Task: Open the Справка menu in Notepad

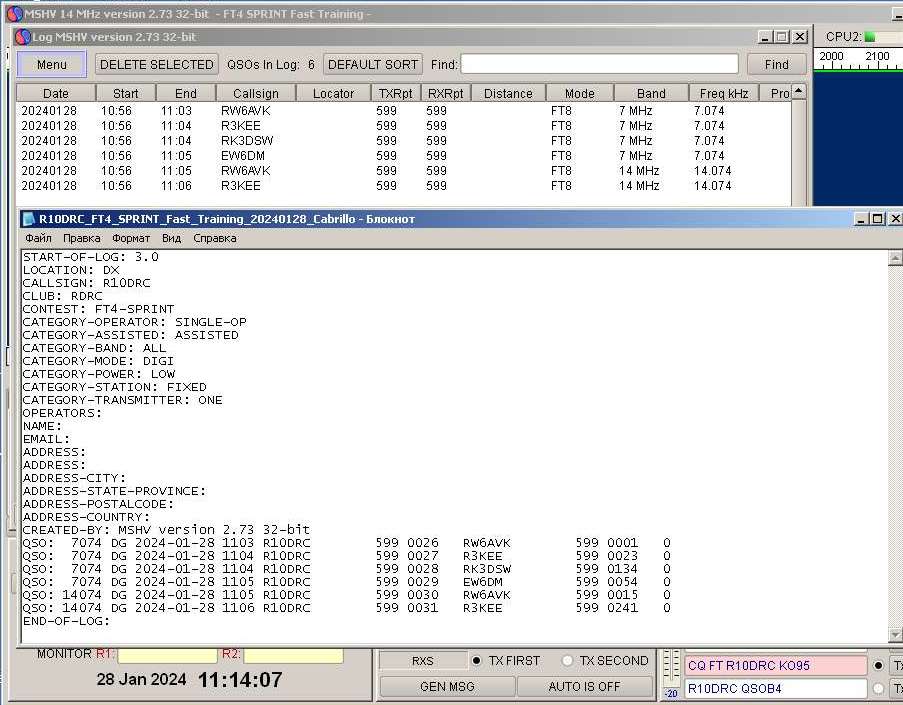Action: point(214,238)
